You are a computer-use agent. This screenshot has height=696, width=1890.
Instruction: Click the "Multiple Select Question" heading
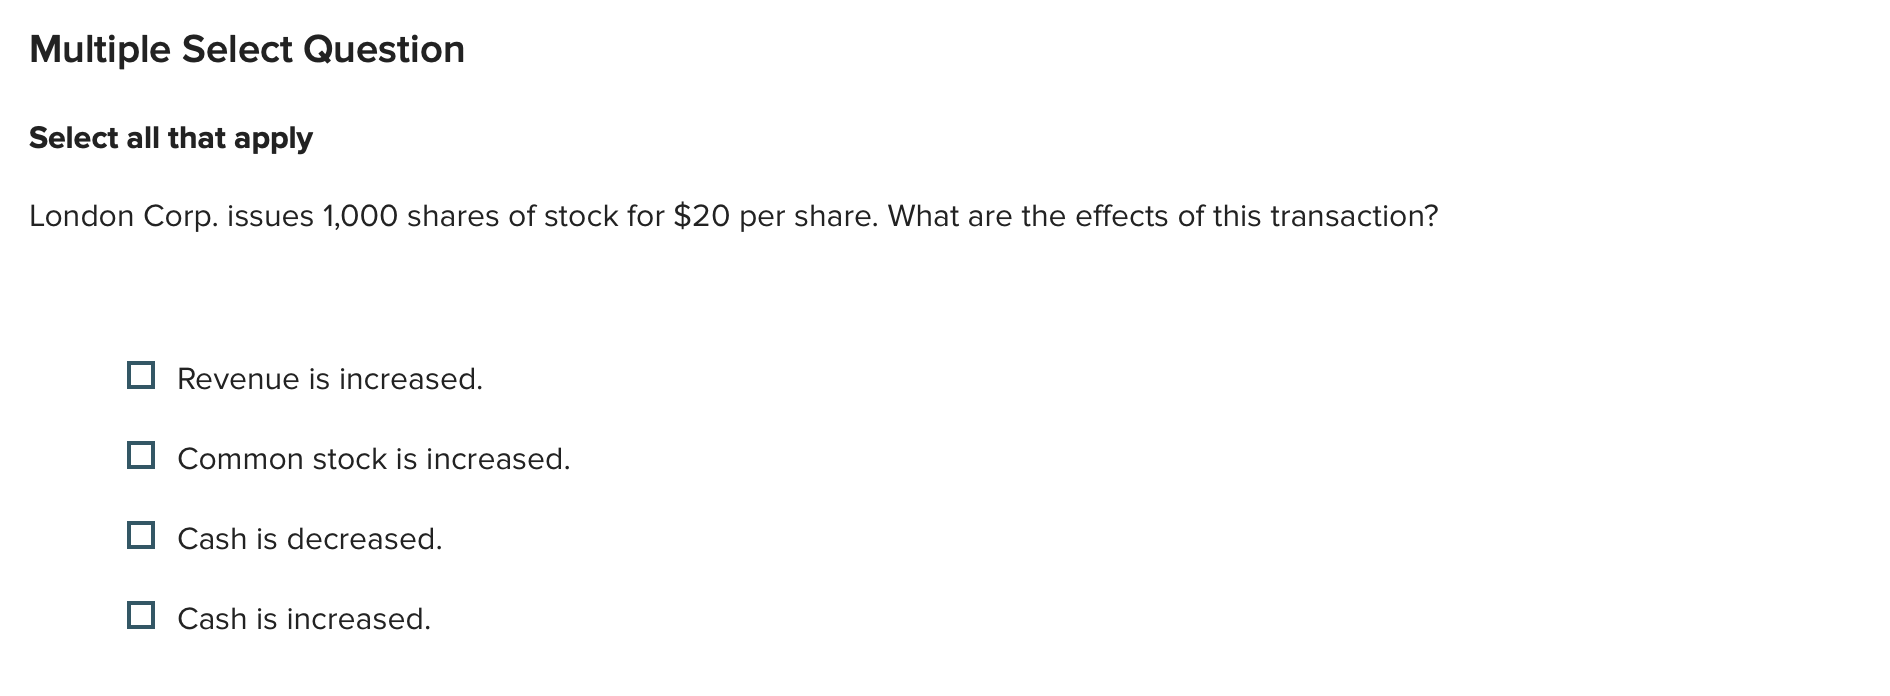coord(247,48)
